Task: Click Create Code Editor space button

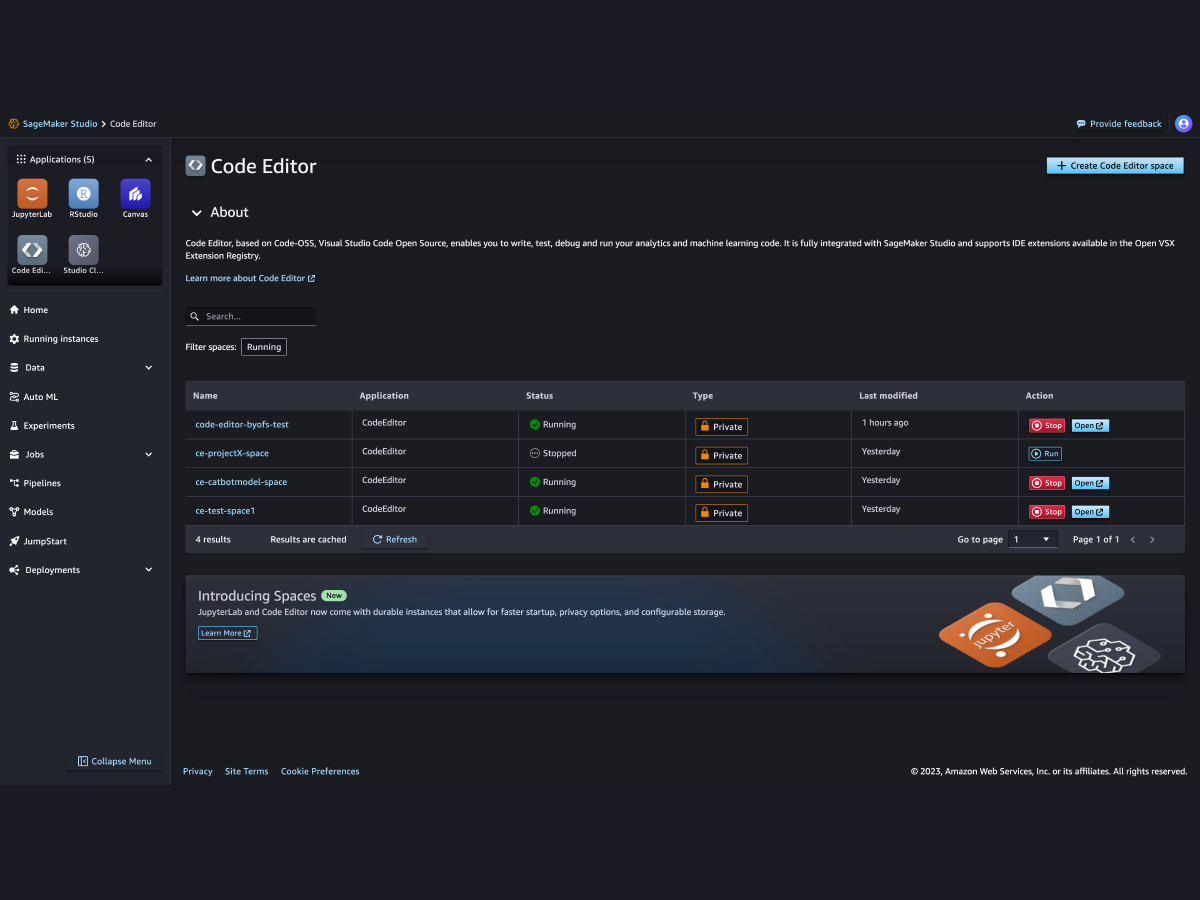Action: coord(1114,165)
